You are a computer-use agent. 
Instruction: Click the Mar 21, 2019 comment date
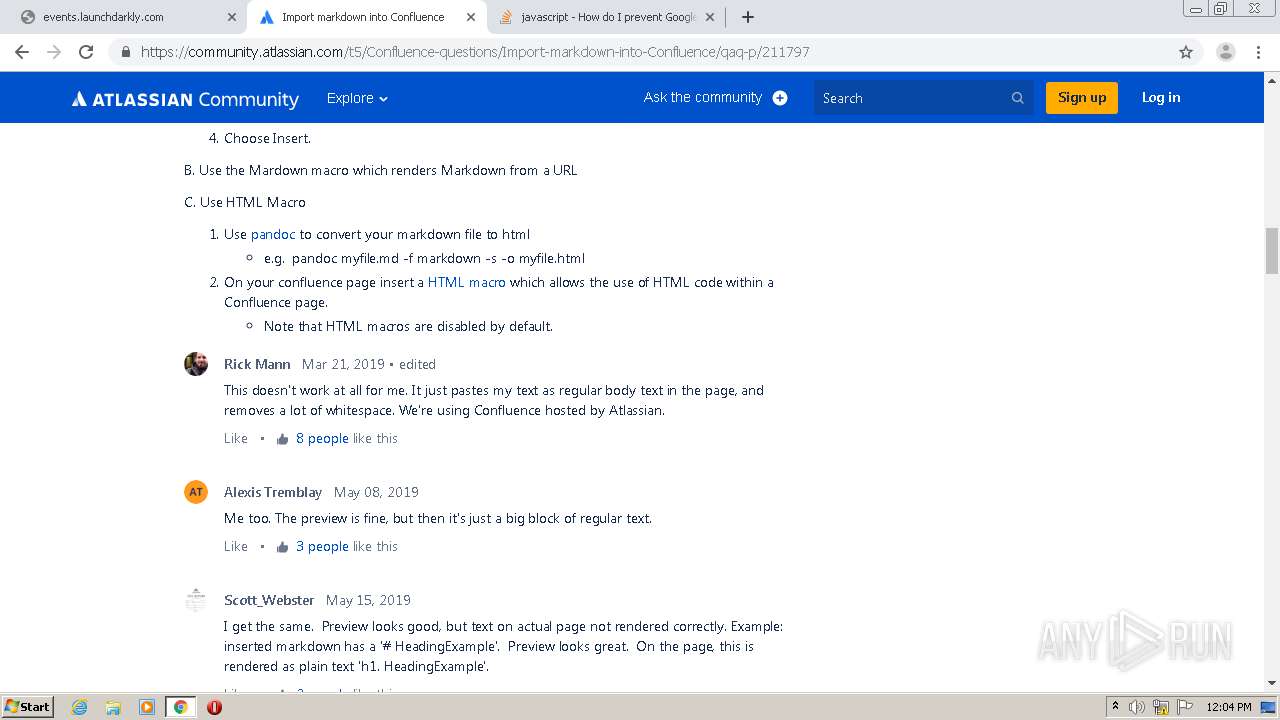tap(343, 364)
